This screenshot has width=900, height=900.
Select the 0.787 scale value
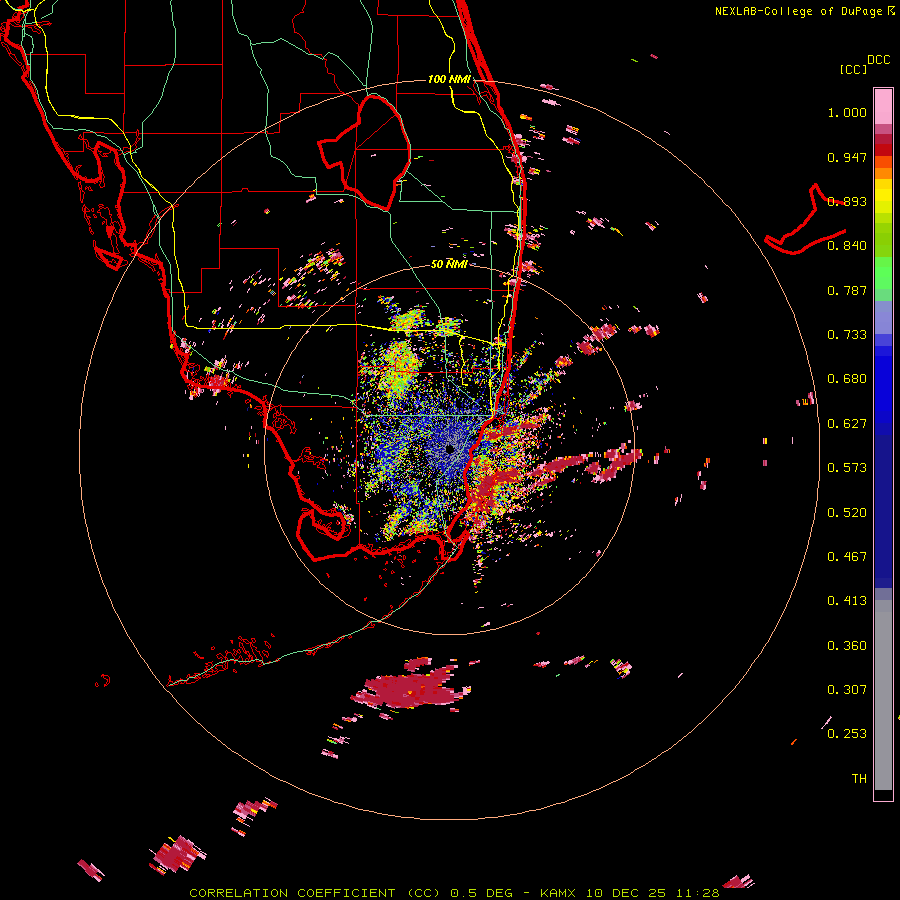(847, 290)
